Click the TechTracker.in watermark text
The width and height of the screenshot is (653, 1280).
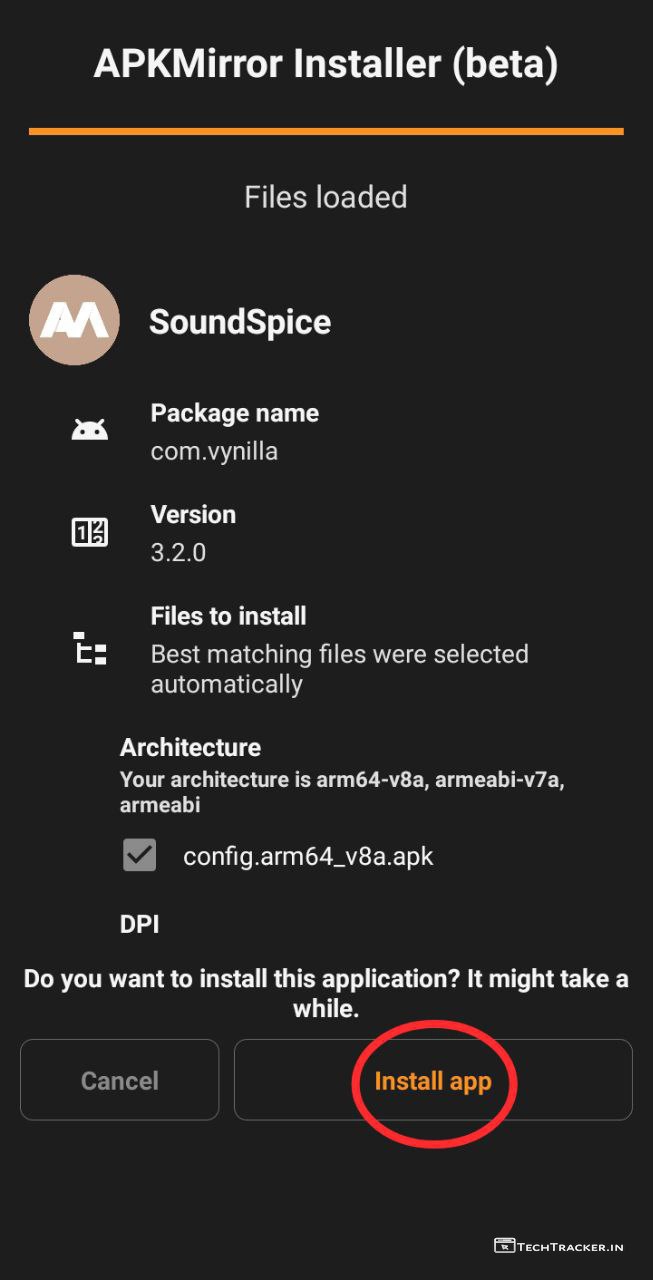(x=570, y=1246)
